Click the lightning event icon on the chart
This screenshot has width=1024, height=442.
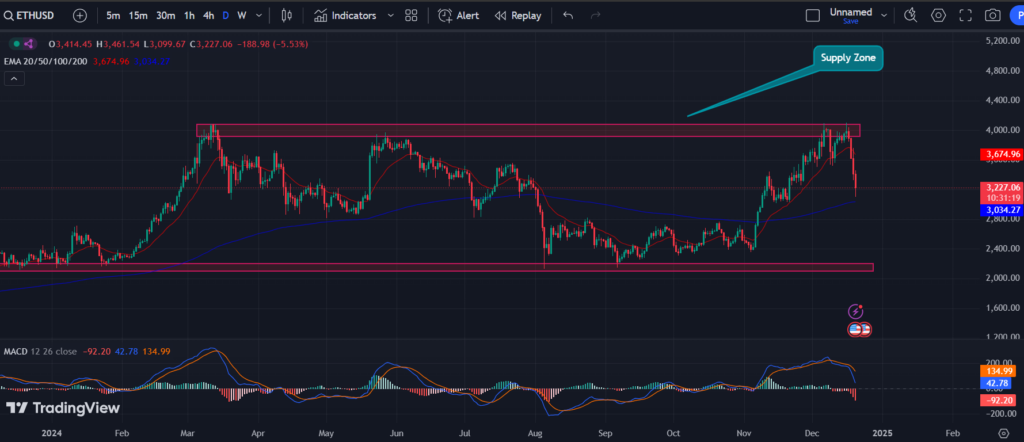pyautogui.click(x=856, y=311)
